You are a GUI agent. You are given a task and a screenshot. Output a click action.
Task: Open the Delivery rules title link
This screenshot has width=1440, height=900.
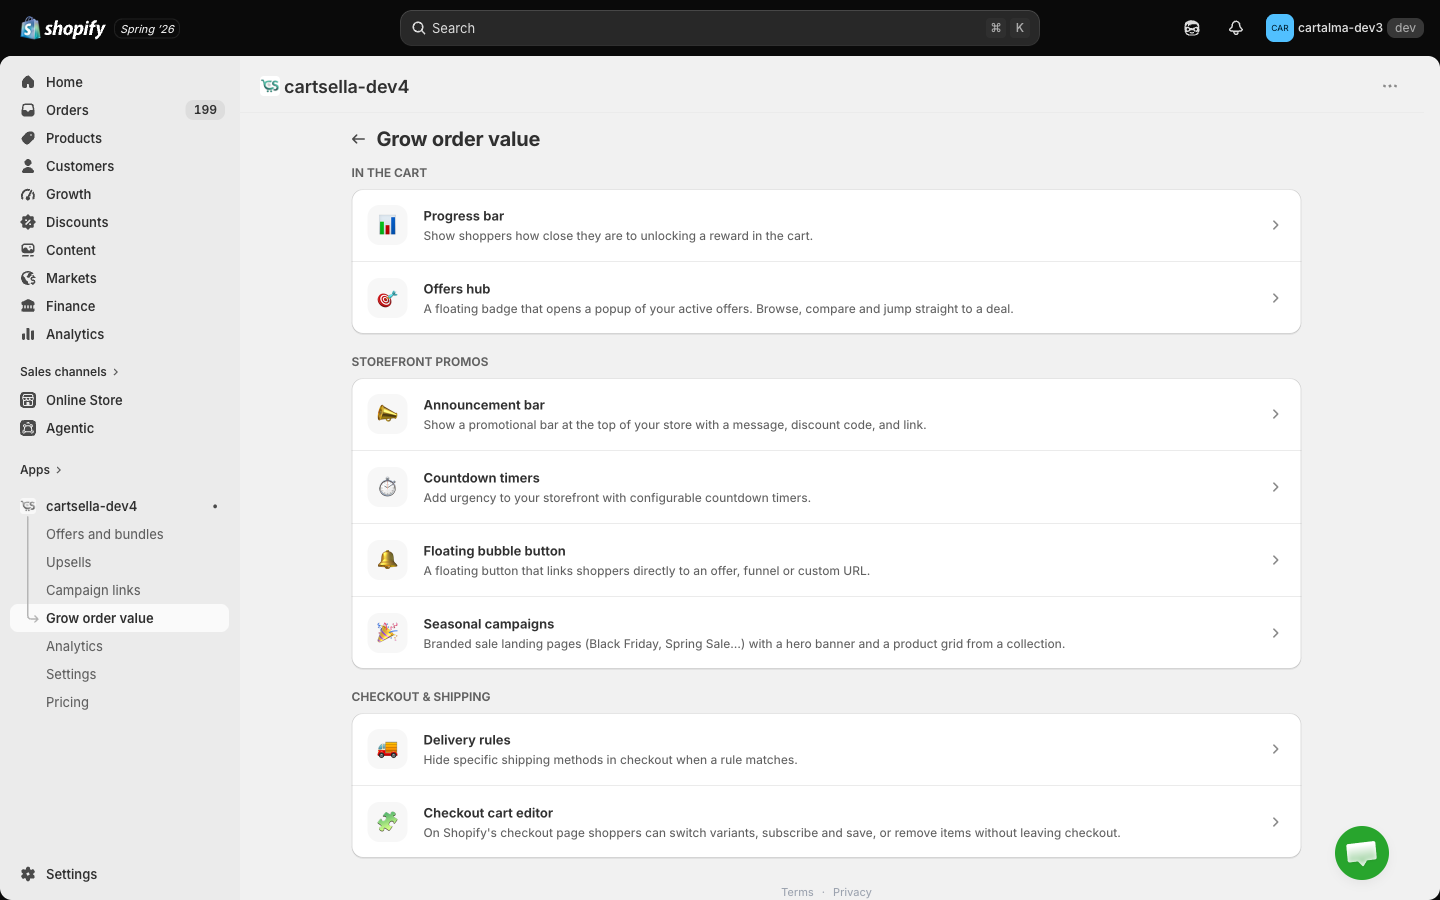coord(467,740)
